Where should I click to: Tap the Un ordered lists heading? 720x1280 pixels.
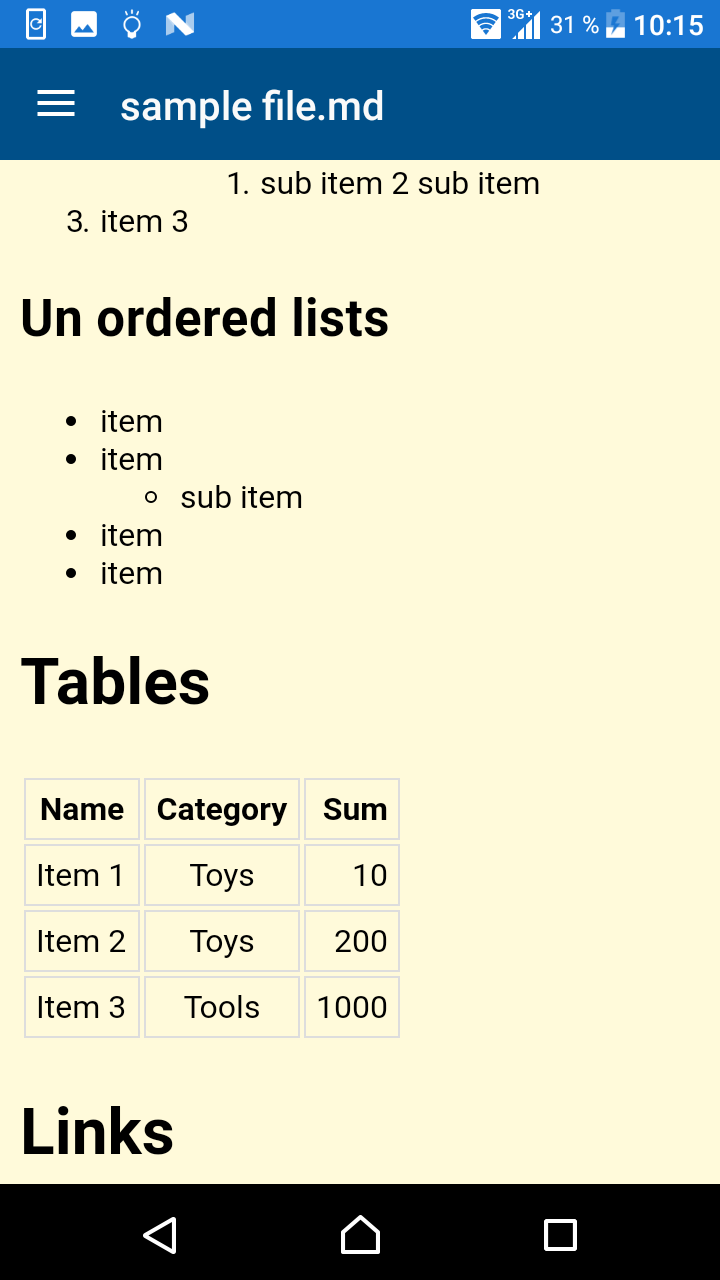click(205, 318)
